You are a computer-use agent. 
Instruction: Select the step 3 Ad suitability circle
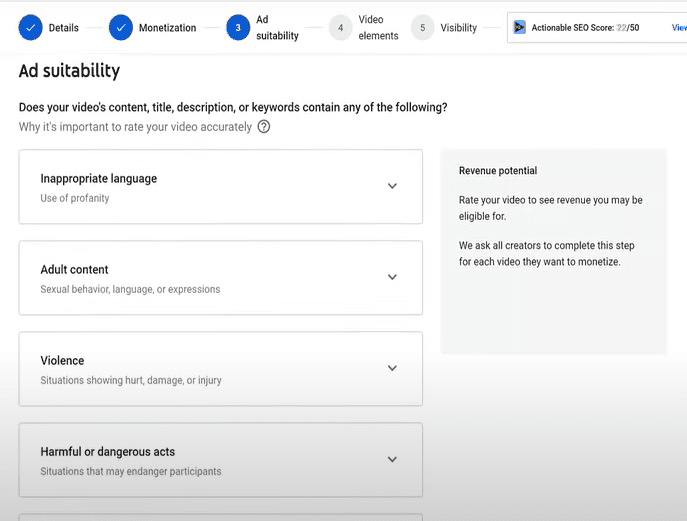(238, 28)
